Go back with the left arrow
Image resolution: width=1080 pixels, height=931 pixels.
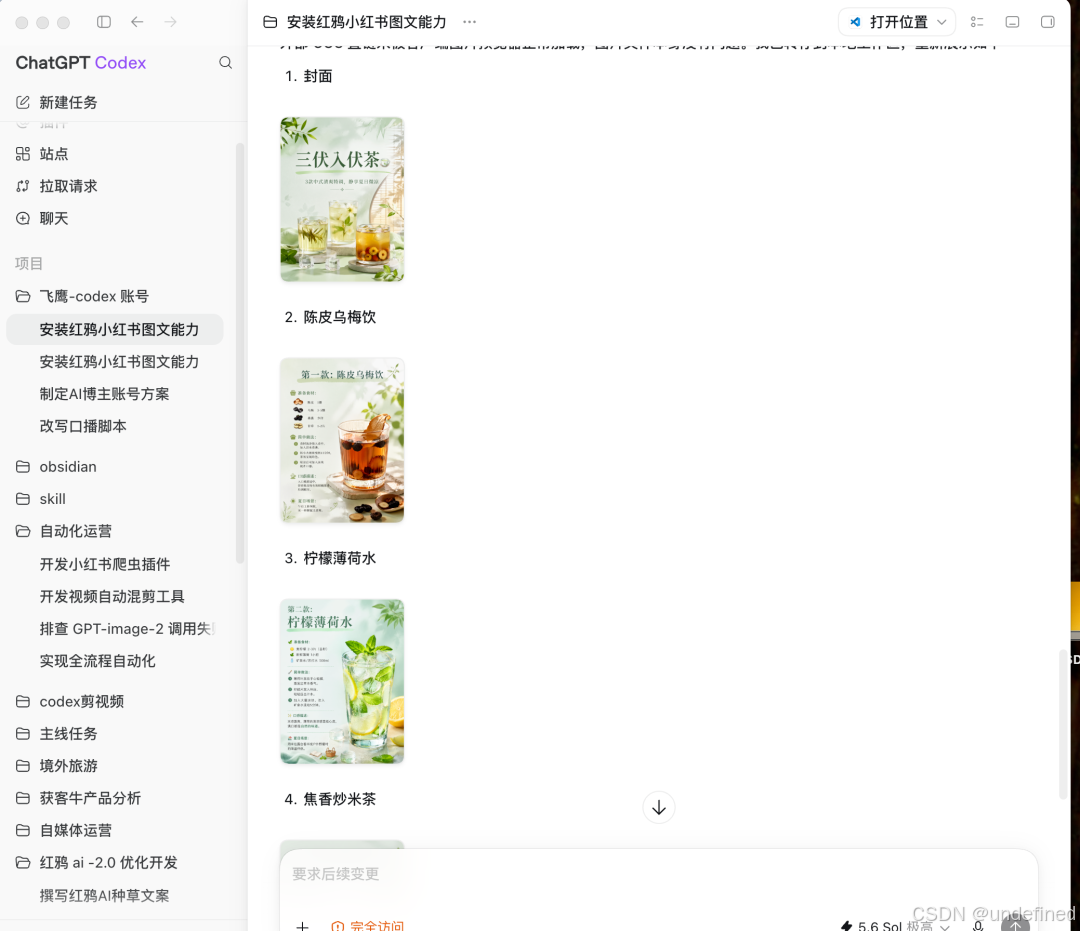137,22
